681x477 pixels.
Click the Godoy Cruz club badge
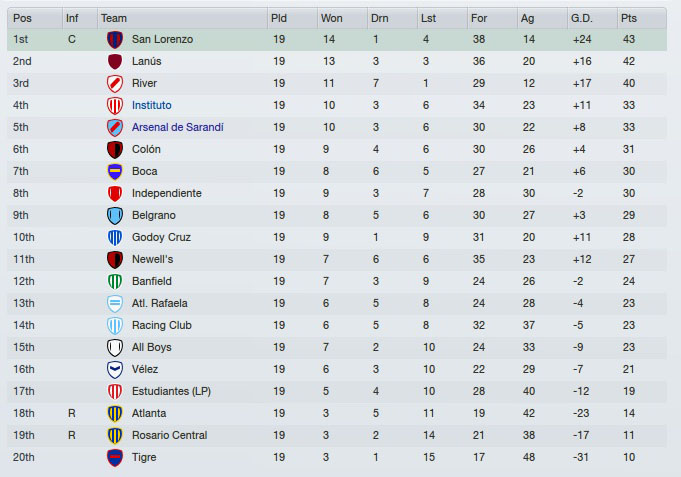(114, 238)
